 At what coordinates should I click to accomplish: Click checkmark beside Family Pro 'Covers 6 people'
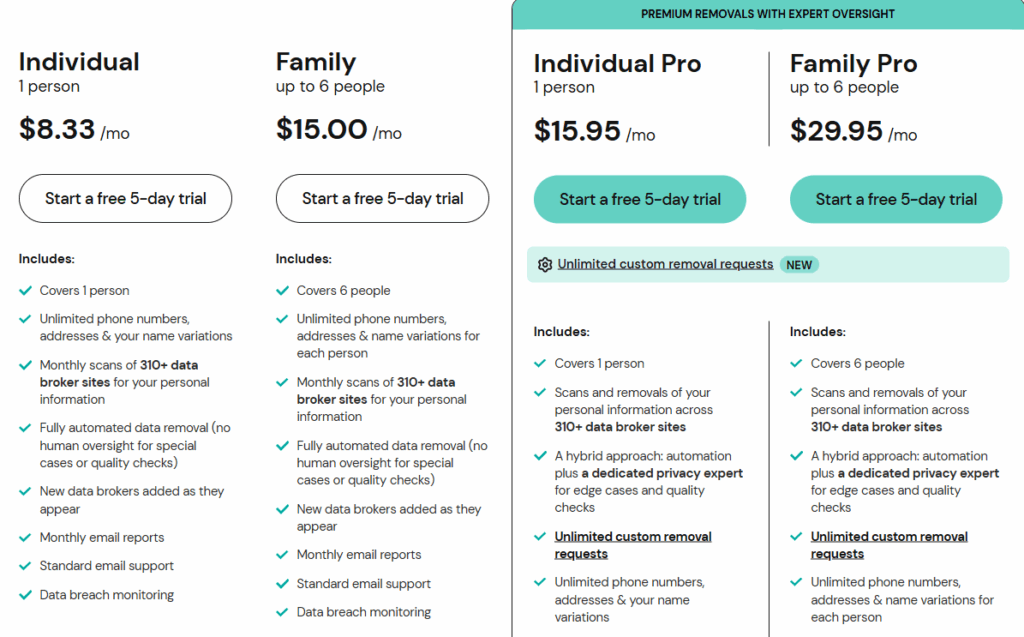(x=796, y=364)
